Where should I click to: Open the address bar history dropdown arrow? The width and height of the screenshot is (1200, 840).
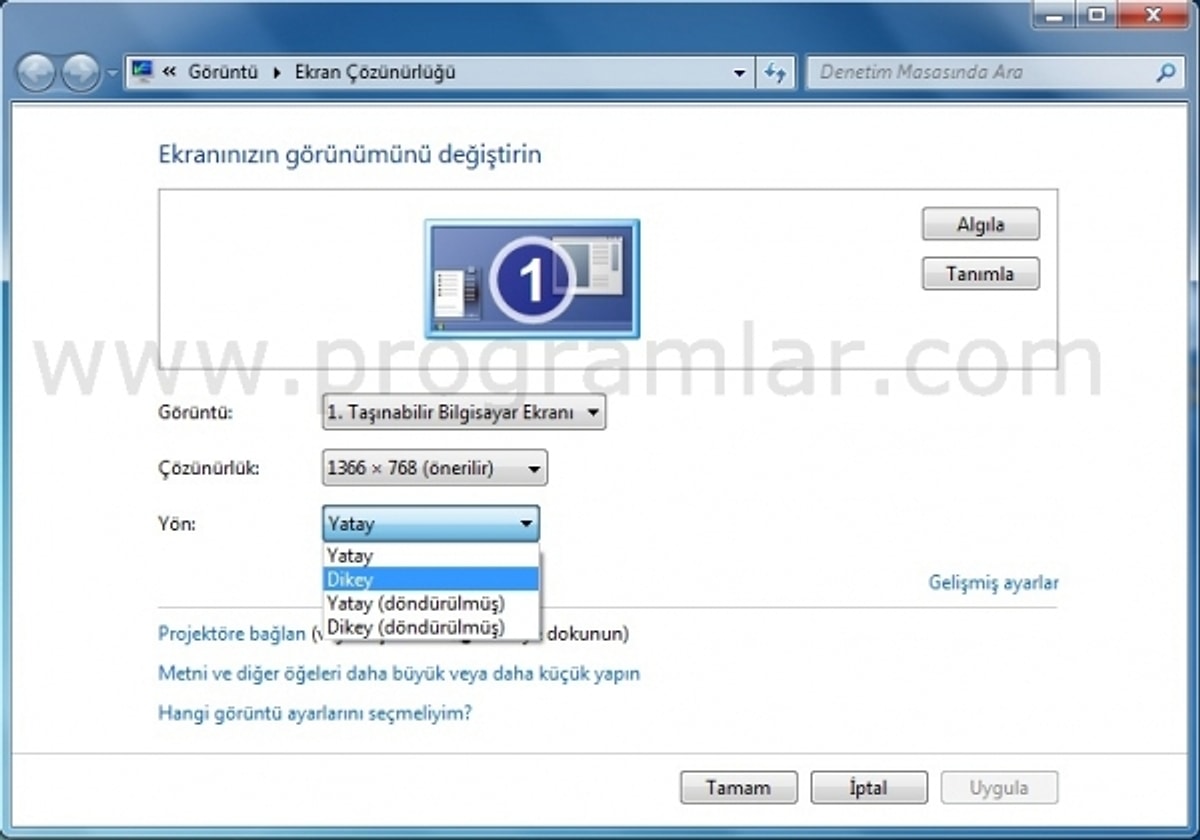pos(739,73)
